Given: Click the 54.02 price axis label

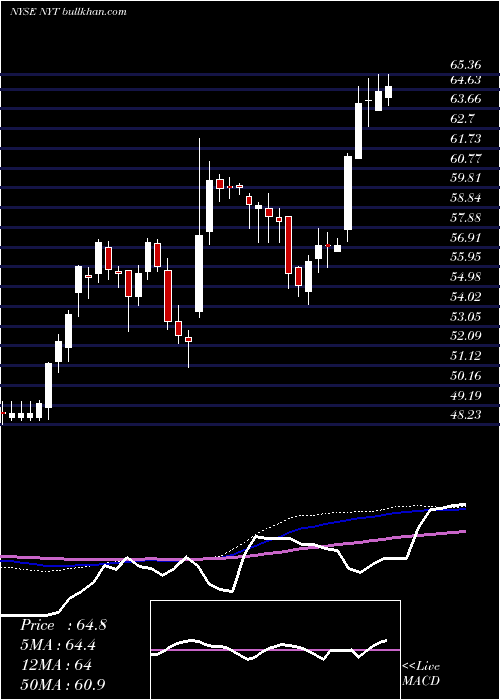Looking at the screenshot, I should 466,296.
